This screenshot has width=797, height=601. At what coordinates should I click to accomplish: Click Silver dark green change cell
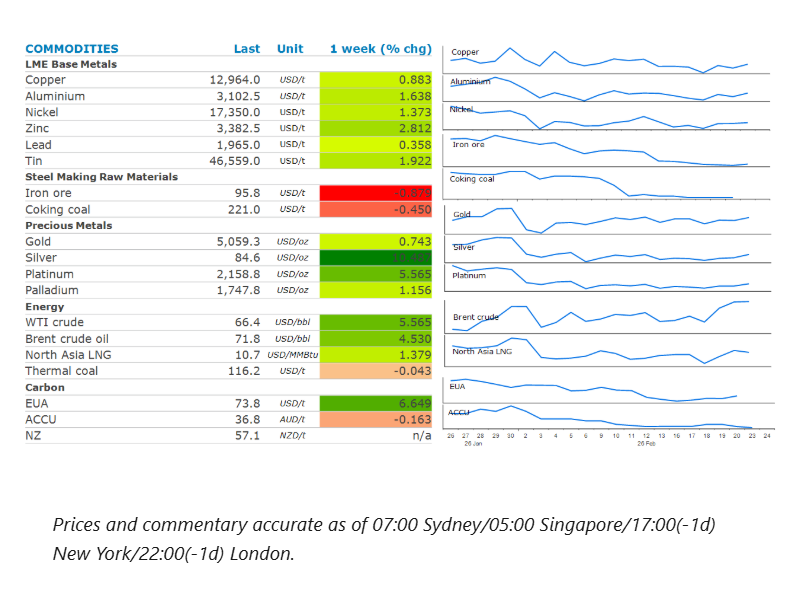(x=376, y=258)
